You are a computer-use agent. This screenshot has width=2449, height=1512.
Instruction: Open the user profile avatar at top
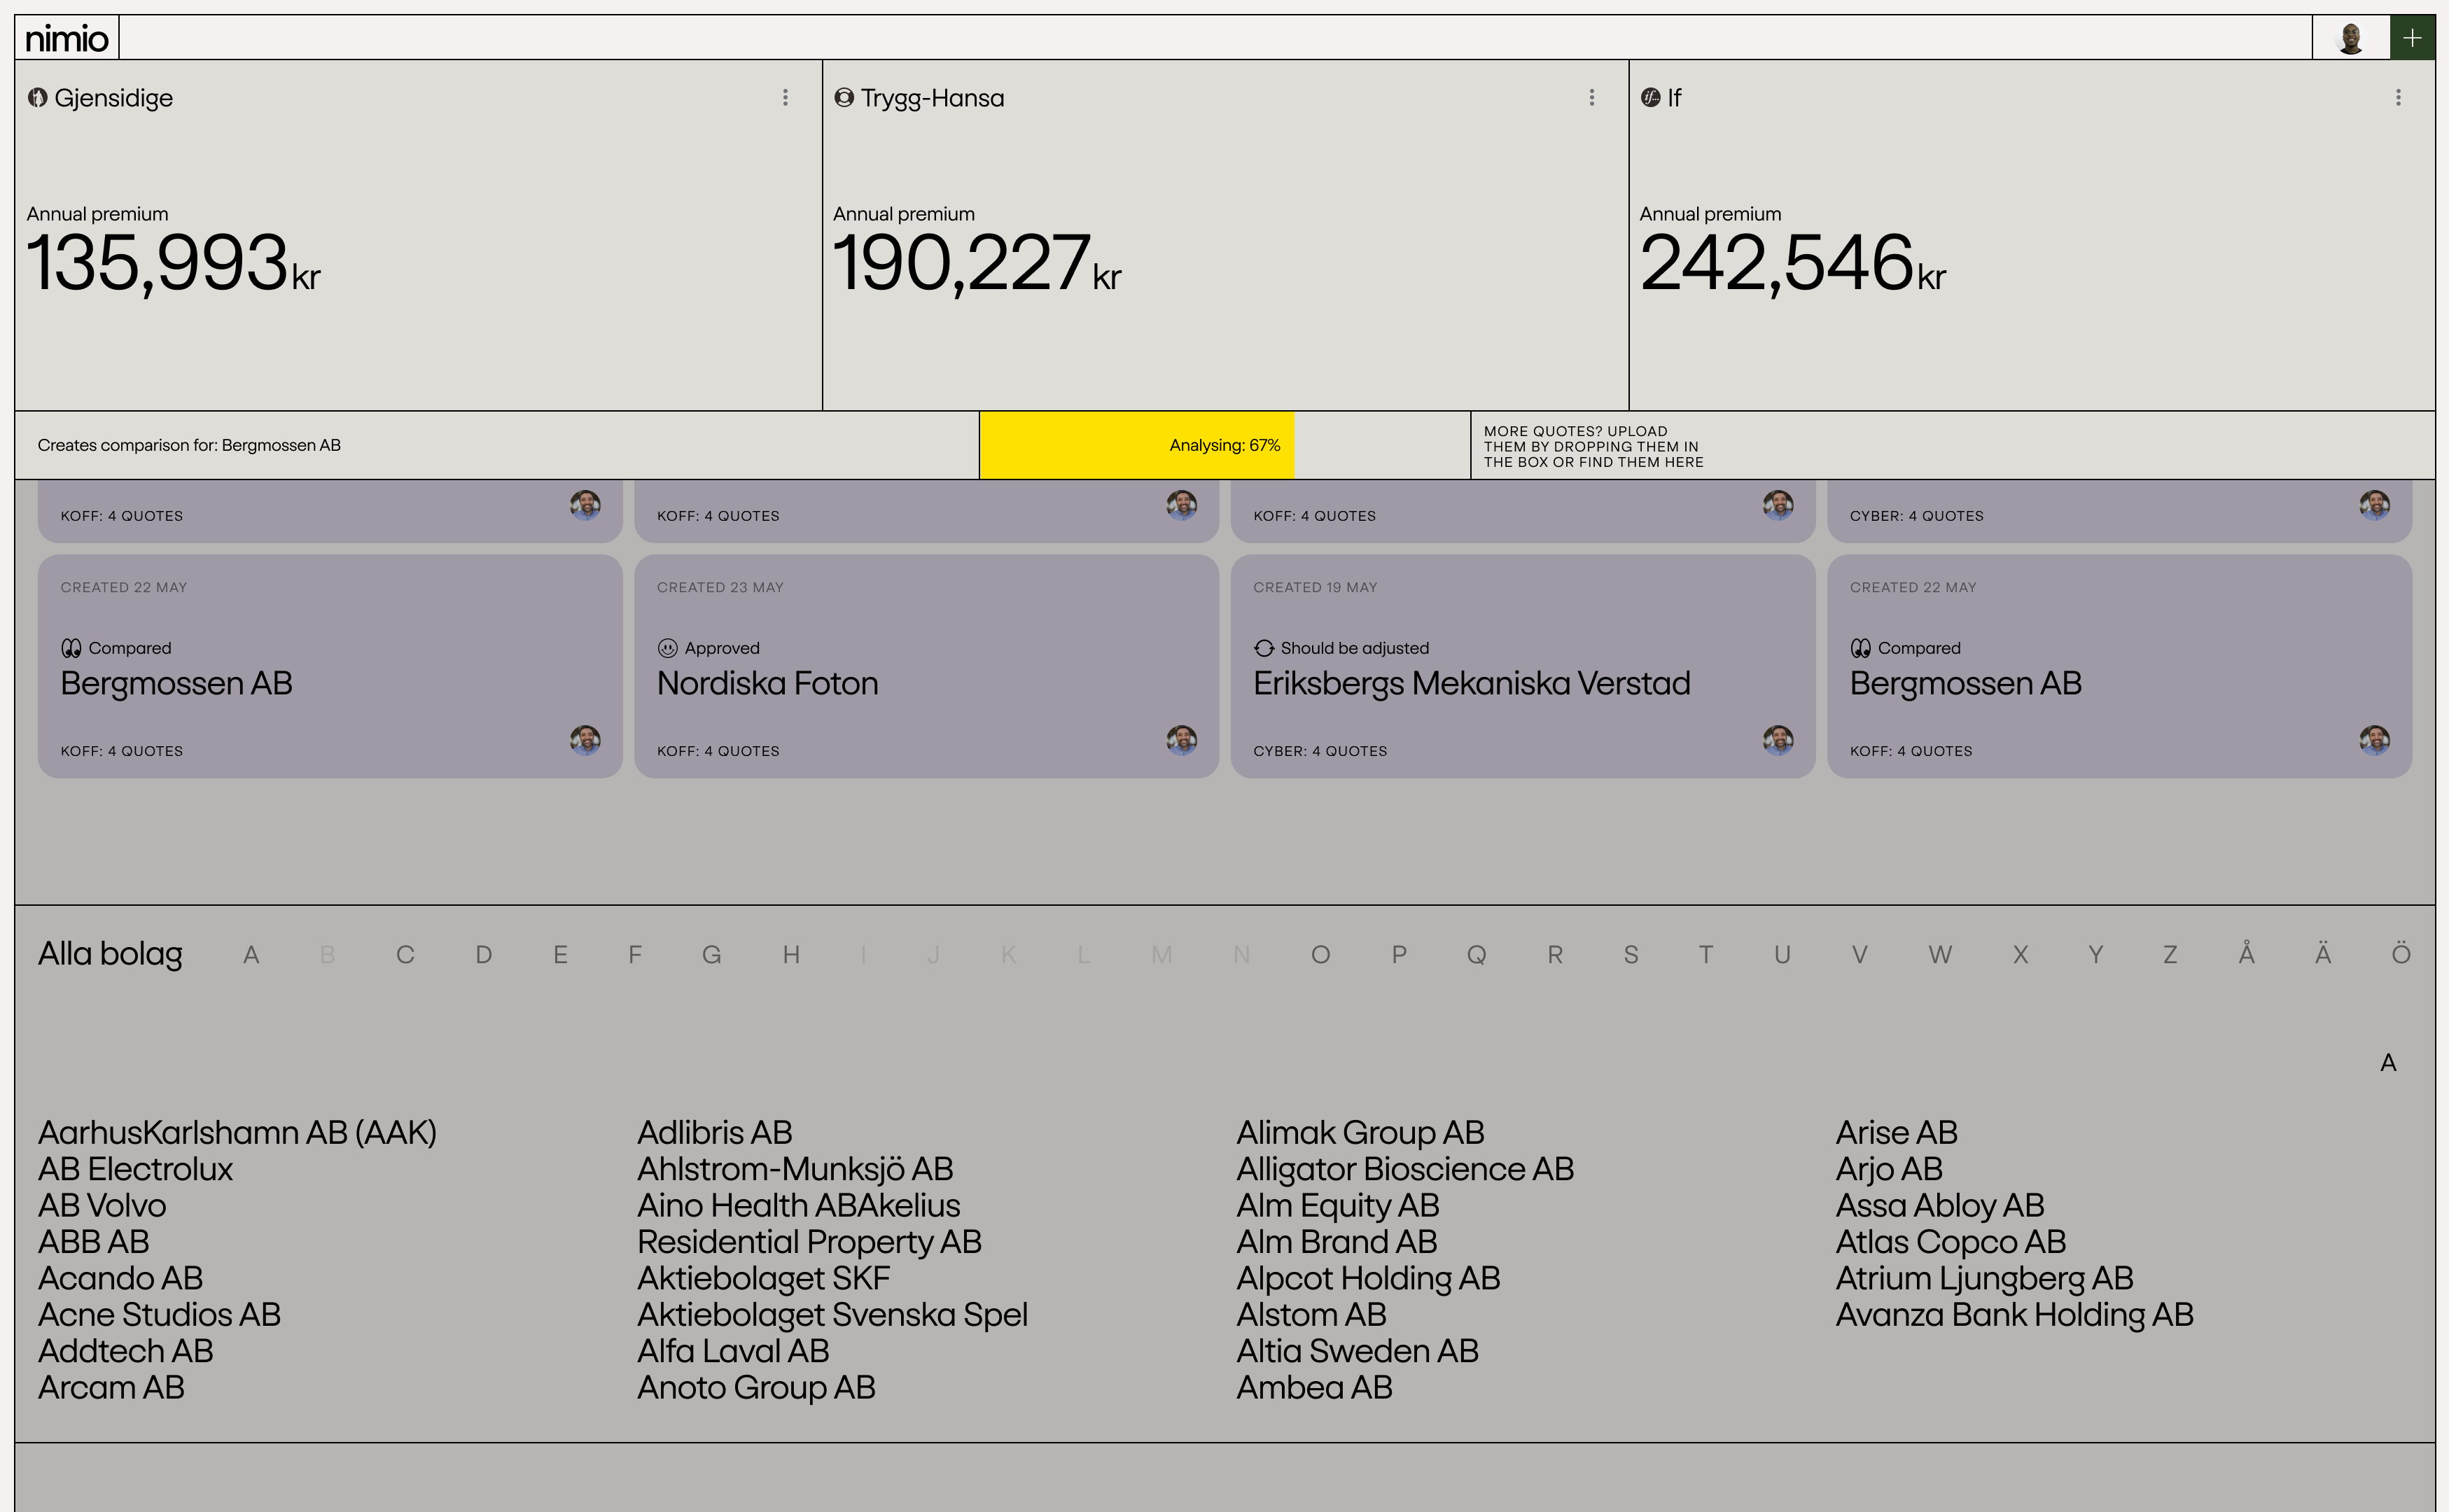pyautogui.click(x=2350, y=38)
